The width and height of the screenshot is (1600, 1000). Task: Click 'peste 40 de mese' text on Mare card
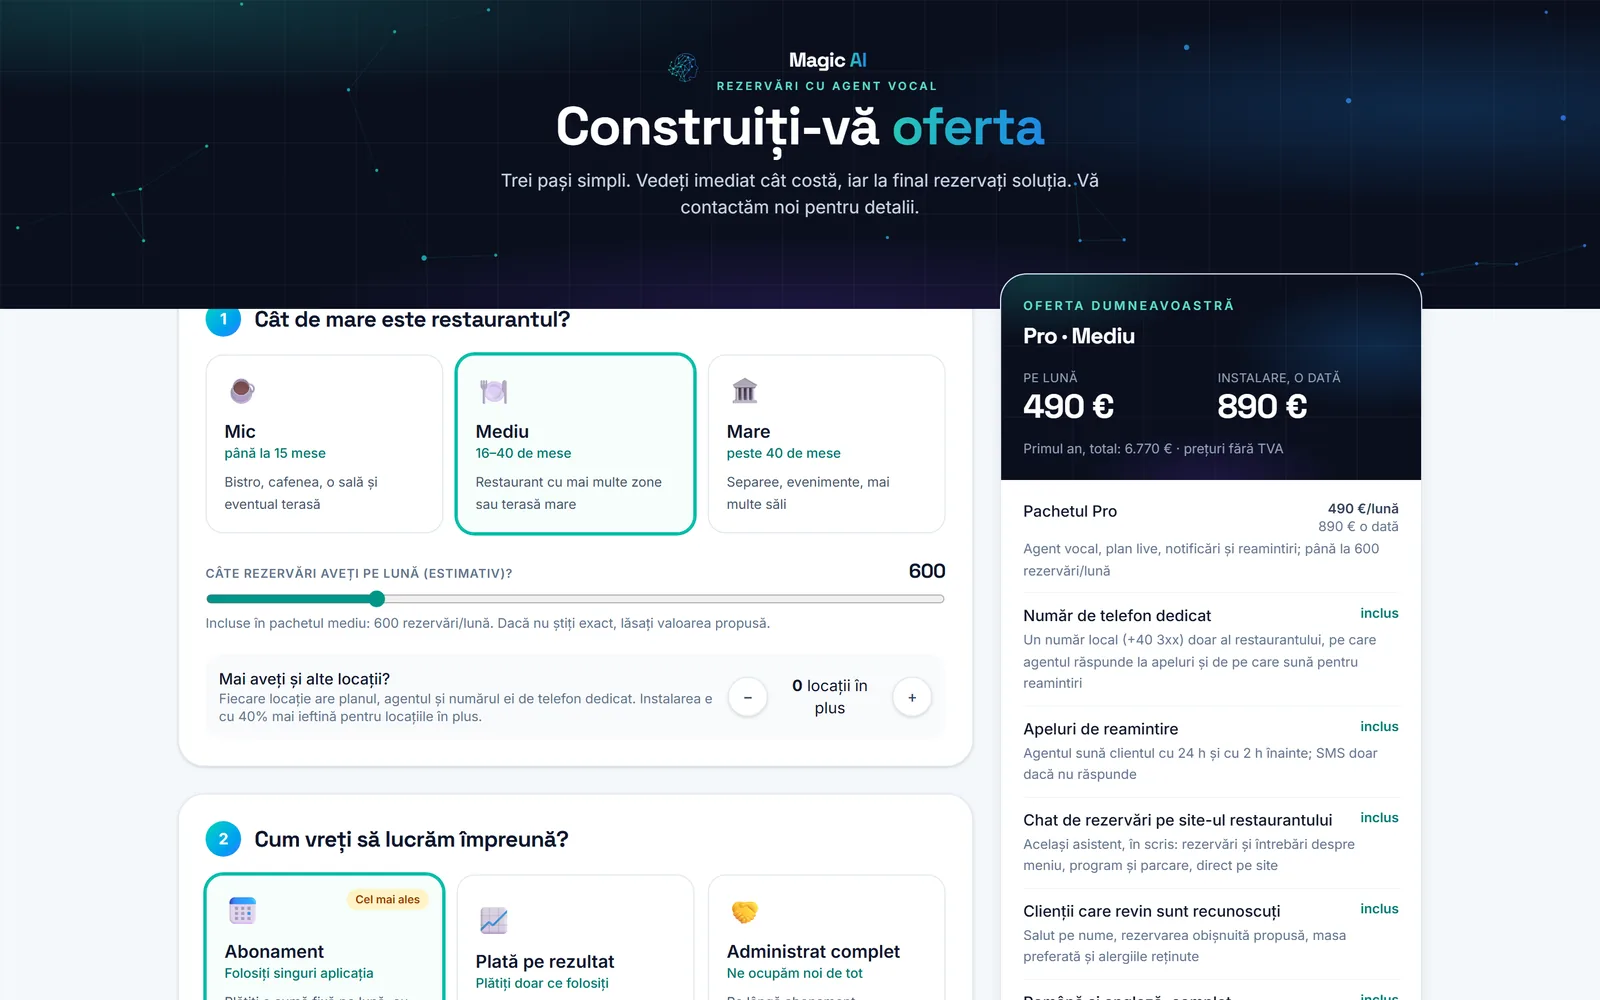(x=783, y=453)
